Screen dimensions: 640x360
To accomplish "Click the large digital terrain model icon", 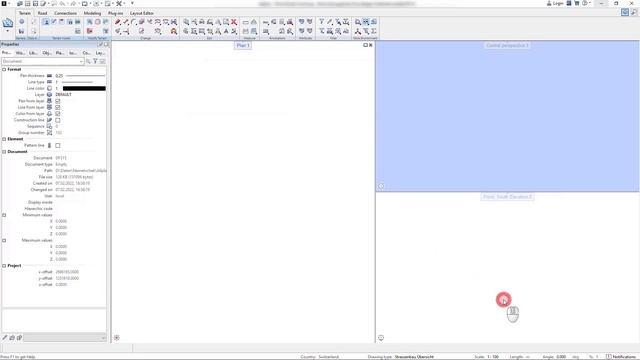I will [x=8, y=24].
